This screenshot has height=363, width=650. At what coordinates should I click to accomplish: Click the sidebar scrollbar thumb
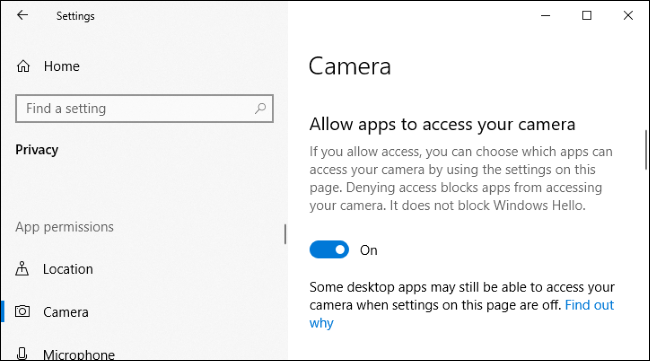(285, 234)
